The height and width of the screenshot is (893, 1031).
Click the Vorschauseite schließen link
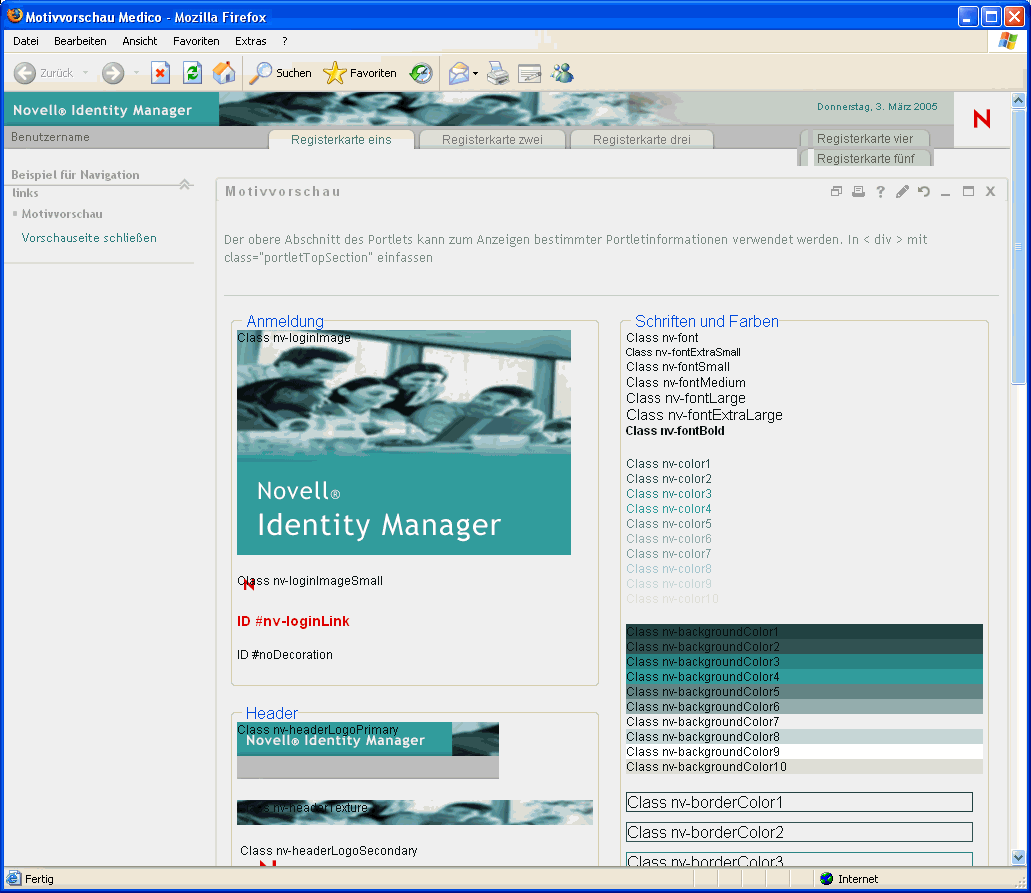click(x=89, y=238)
